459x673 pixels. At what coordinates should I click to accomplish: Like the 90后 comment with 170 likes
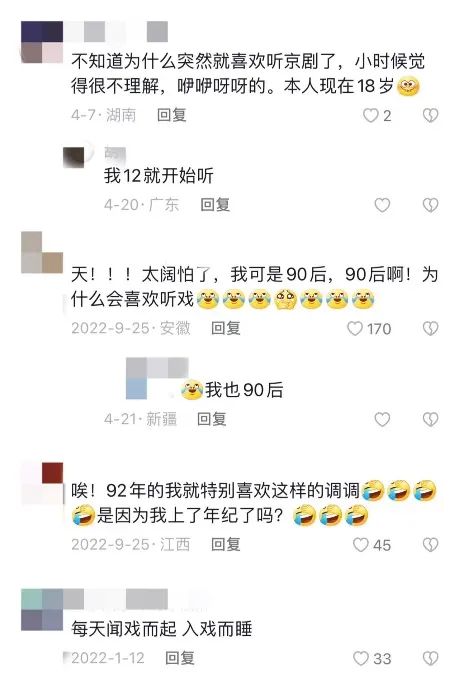coord(355,329)
